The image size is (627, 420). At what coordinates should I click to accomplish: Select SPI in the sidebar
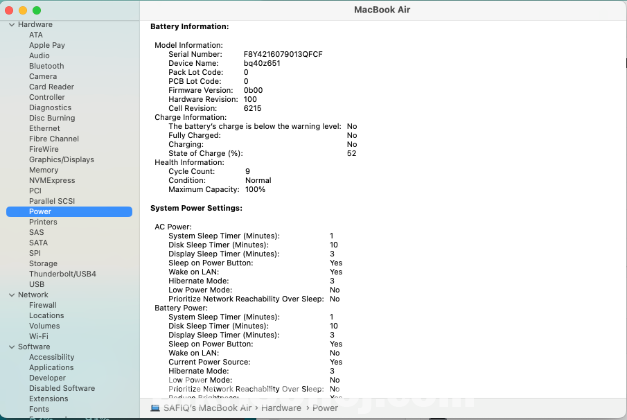(x=35, y=253)
